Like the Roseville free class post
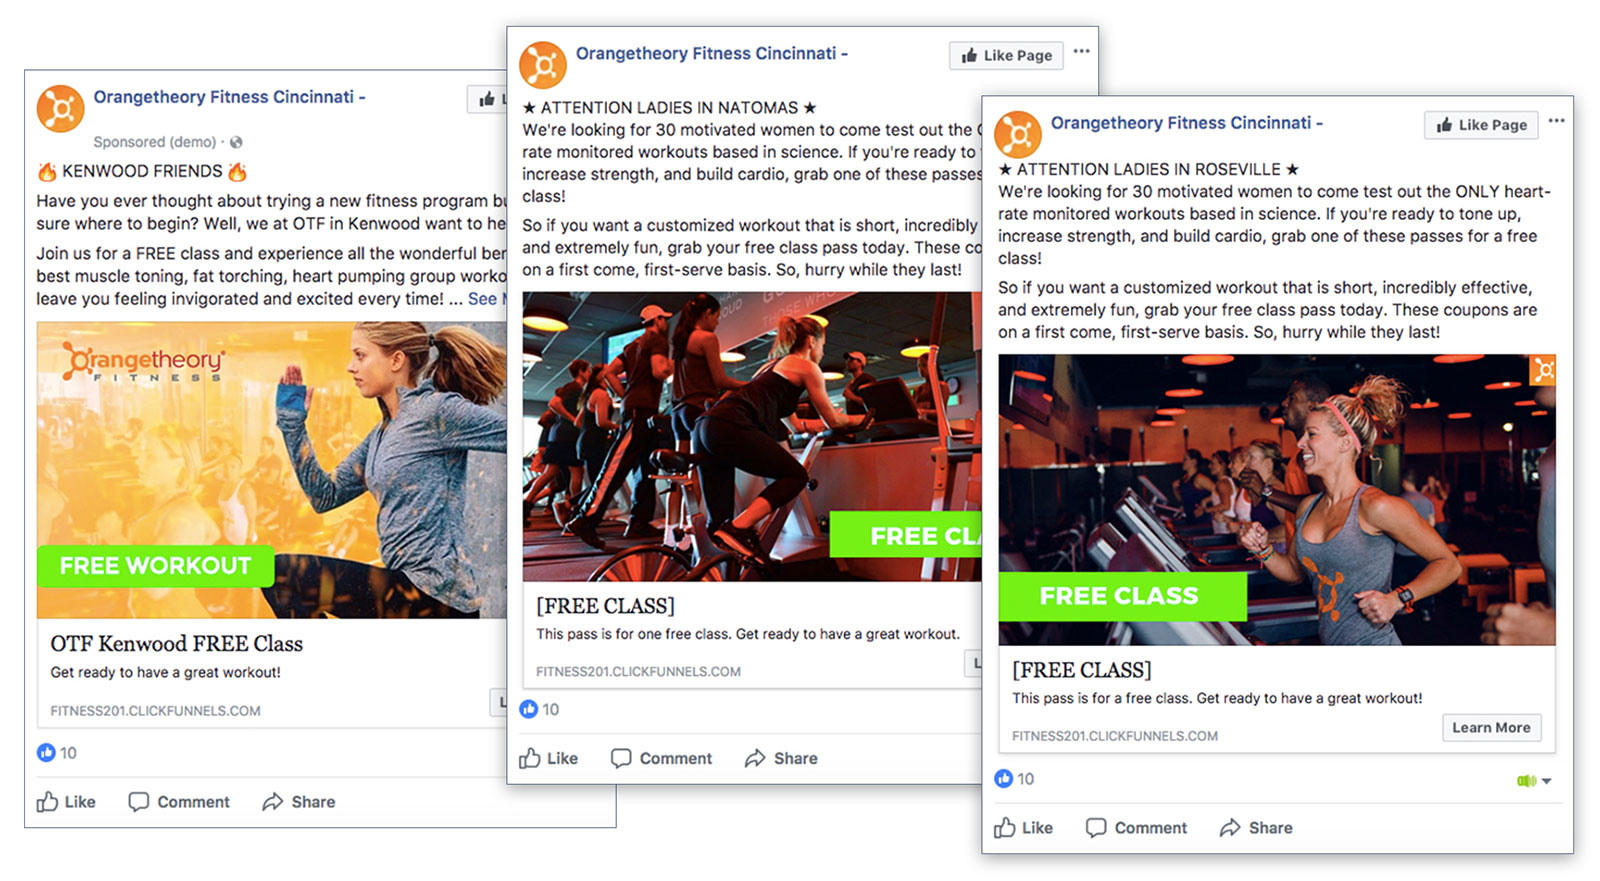 click(1023, 828)
